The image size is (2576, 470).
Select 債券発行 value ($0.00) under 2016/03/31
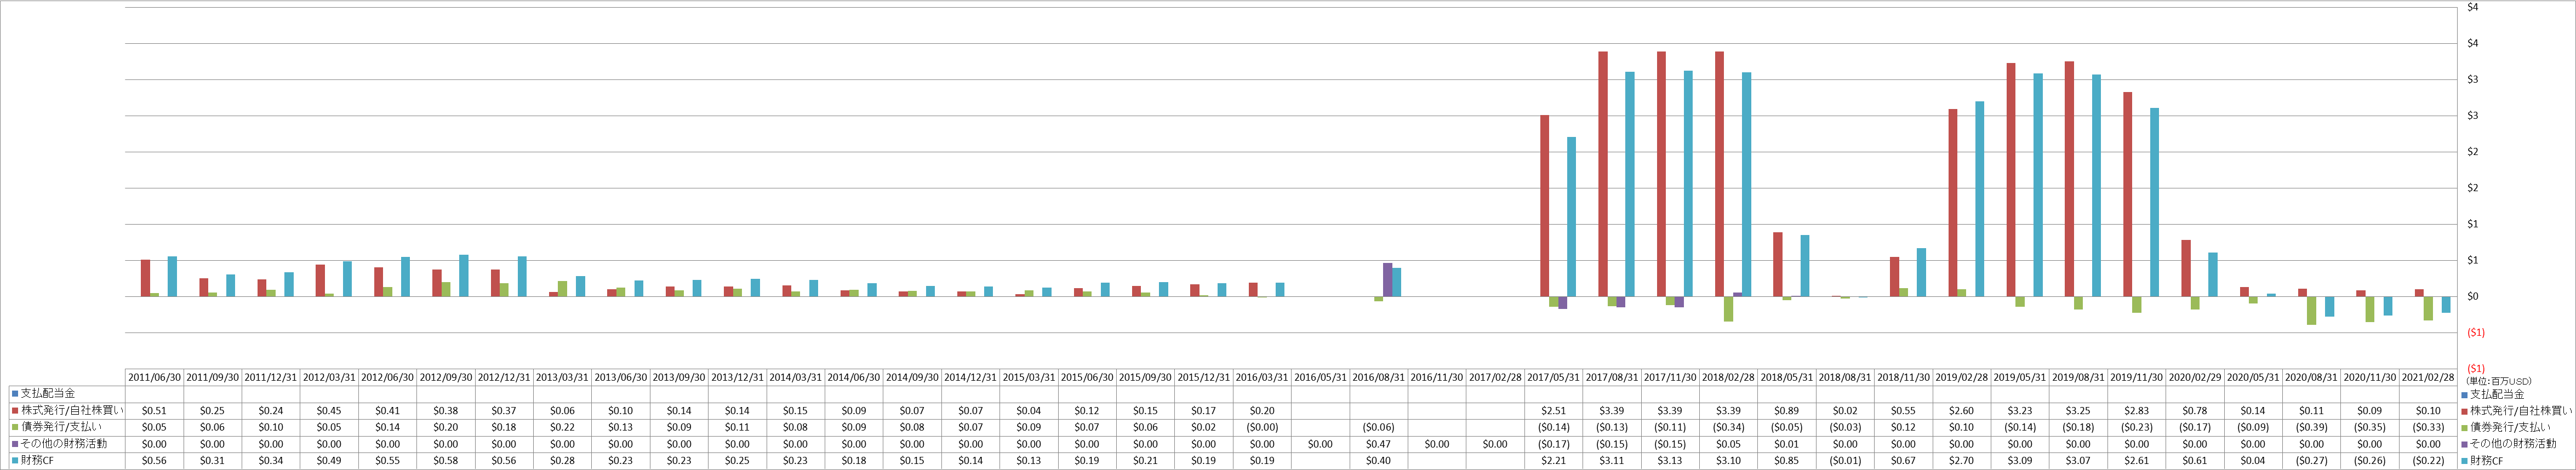[1262, 427]
